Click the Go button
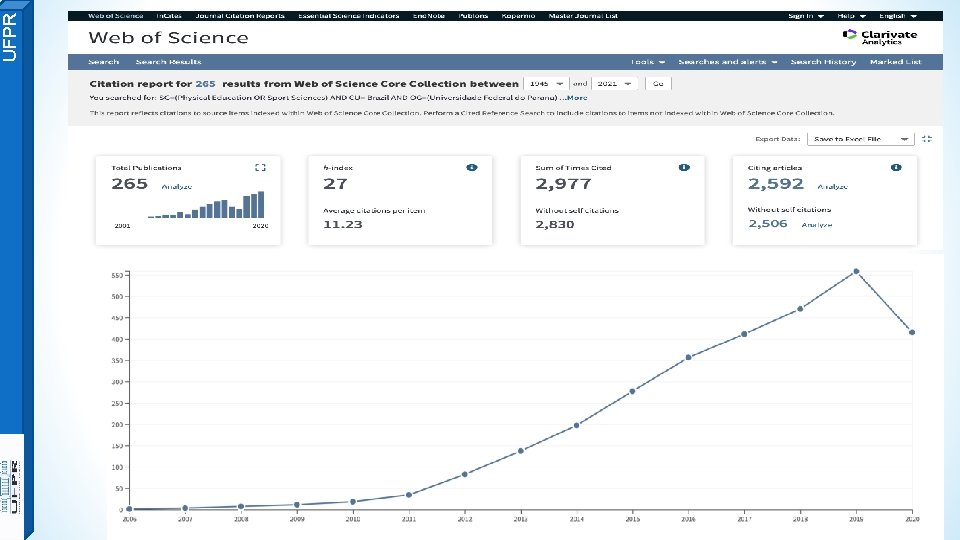 point(658,83)
